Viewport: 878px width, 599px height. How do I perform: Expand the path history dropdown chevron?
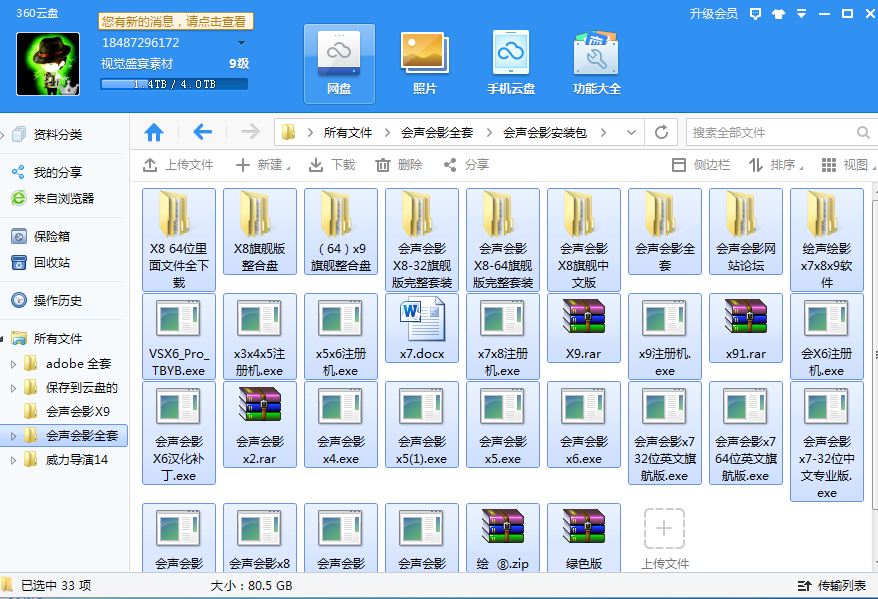pyautogui.click(x=631, y=133)
